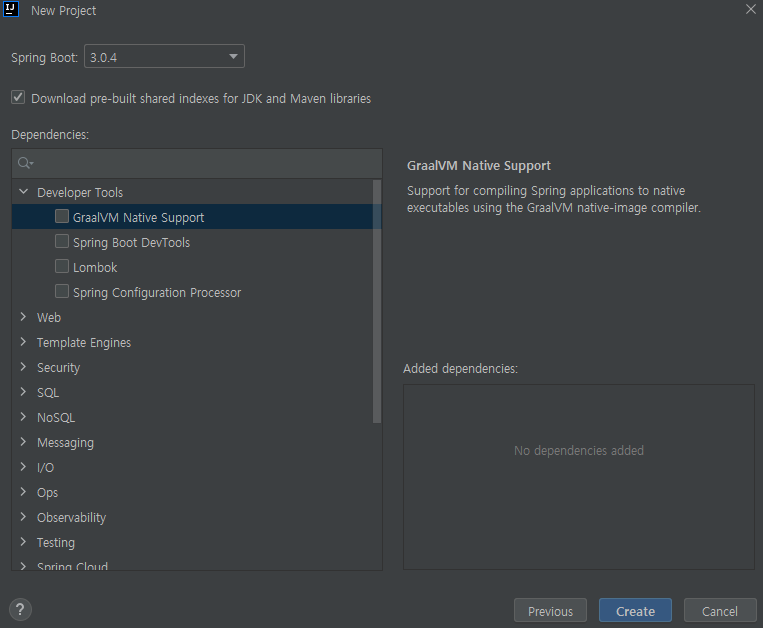Click the Create button
763x628 pixels.
[636, 610]
